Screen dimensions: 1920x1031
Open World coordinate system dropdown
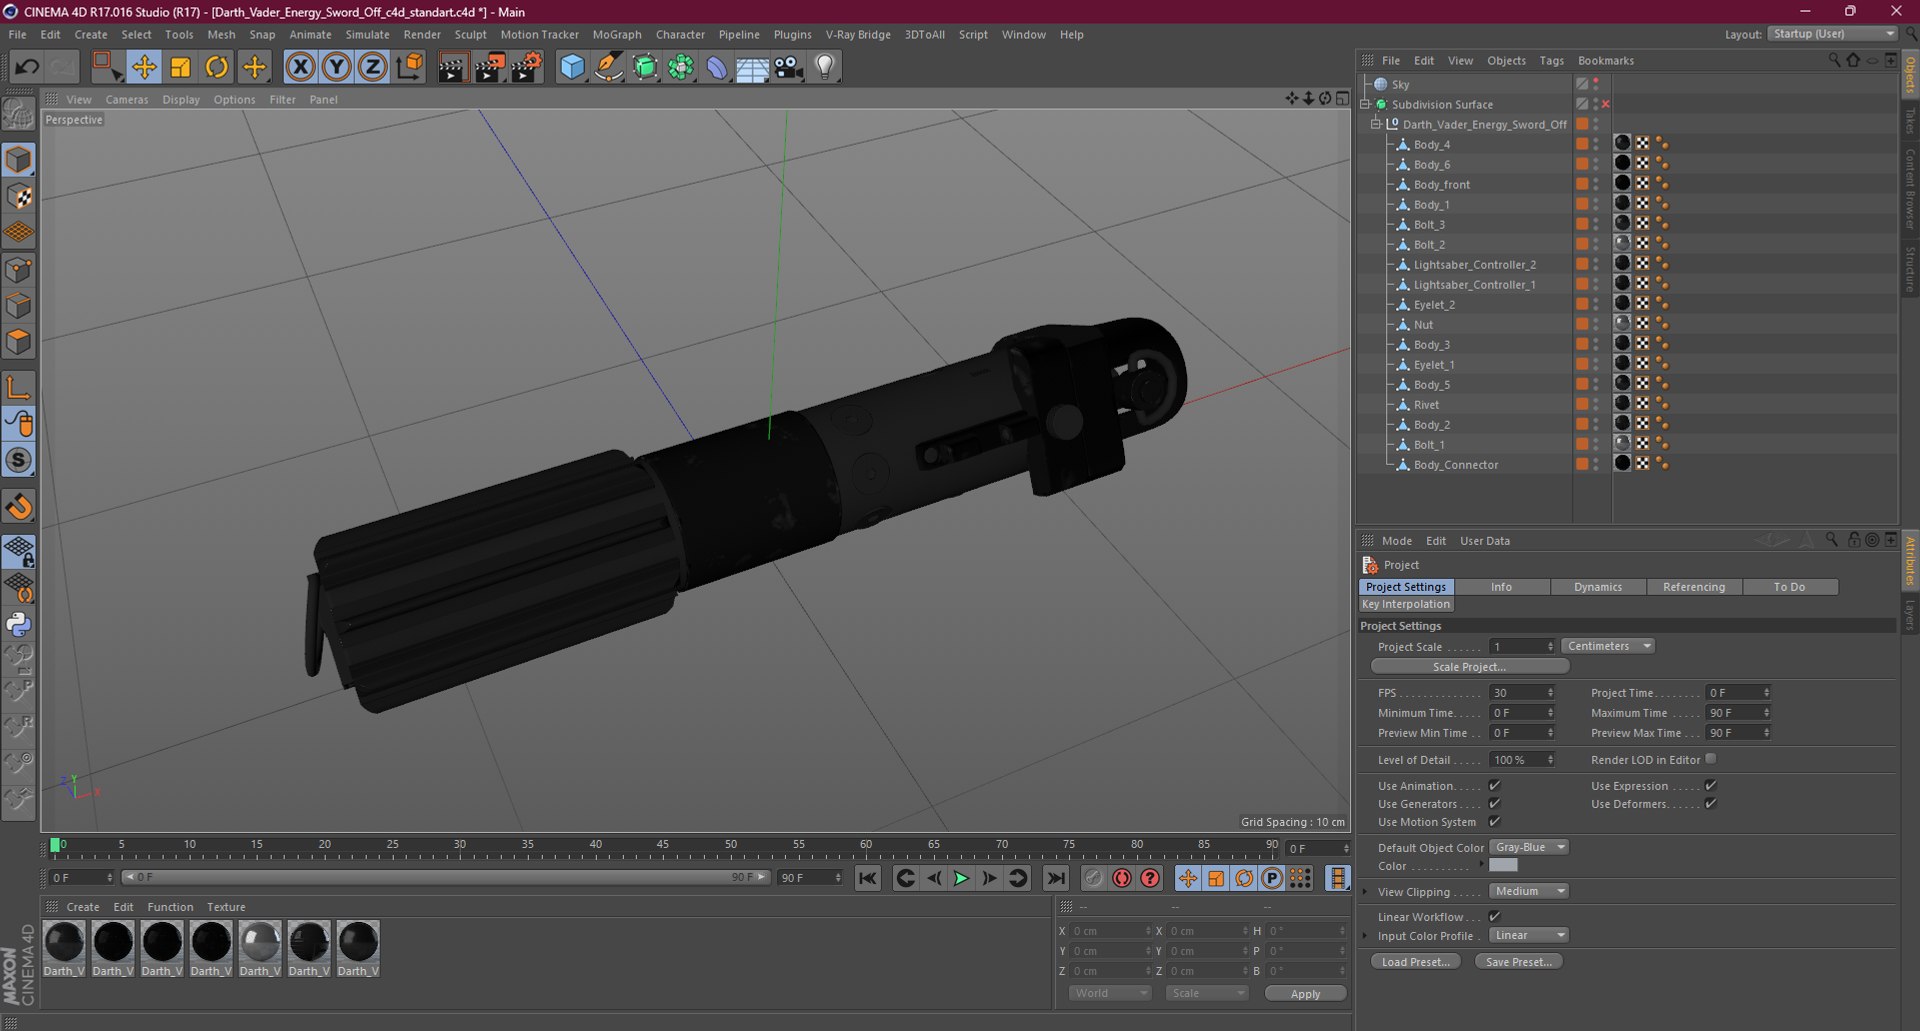coord(1110,993)
